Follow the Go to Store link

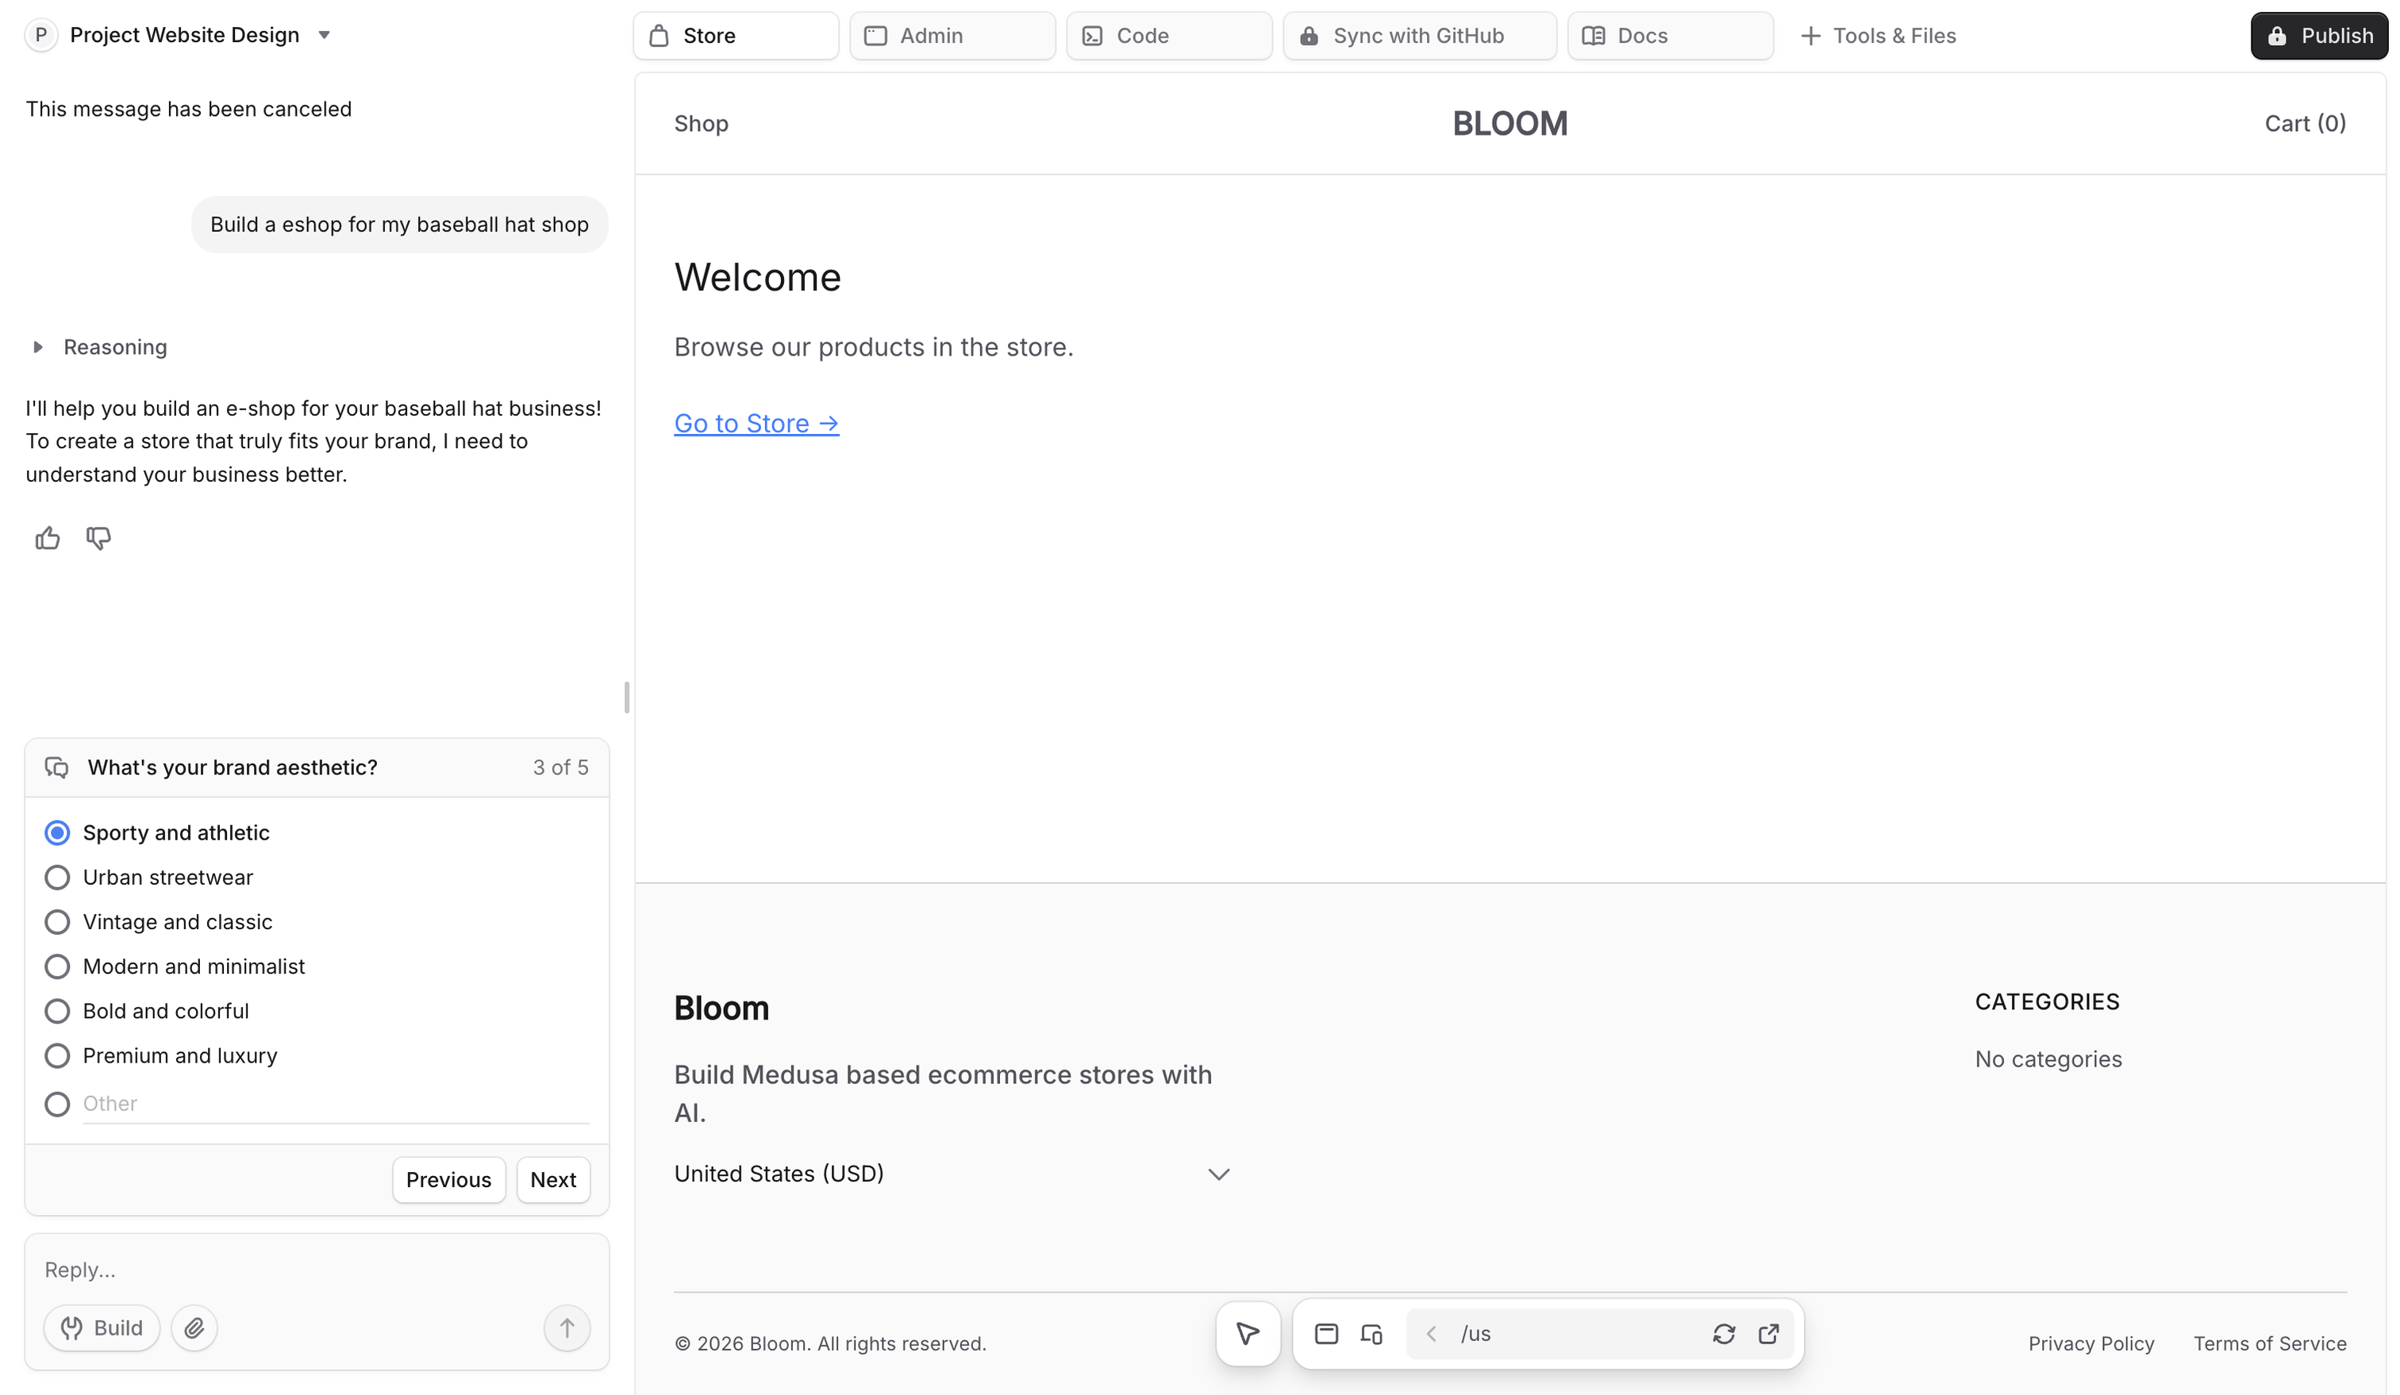756,423
